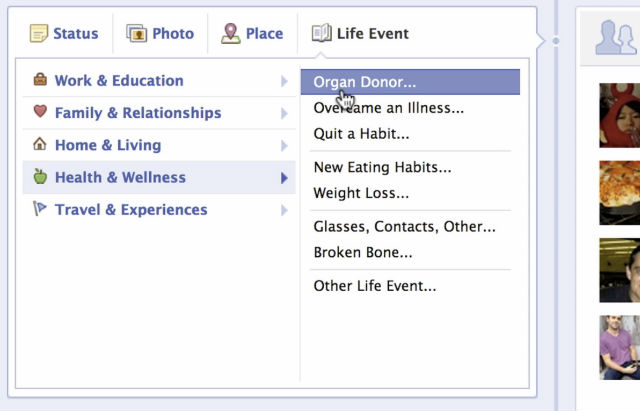The width and height of the screenshot is (640, 411).
Task: Click the Status pencil note icon
Action: tap(39, 33)
